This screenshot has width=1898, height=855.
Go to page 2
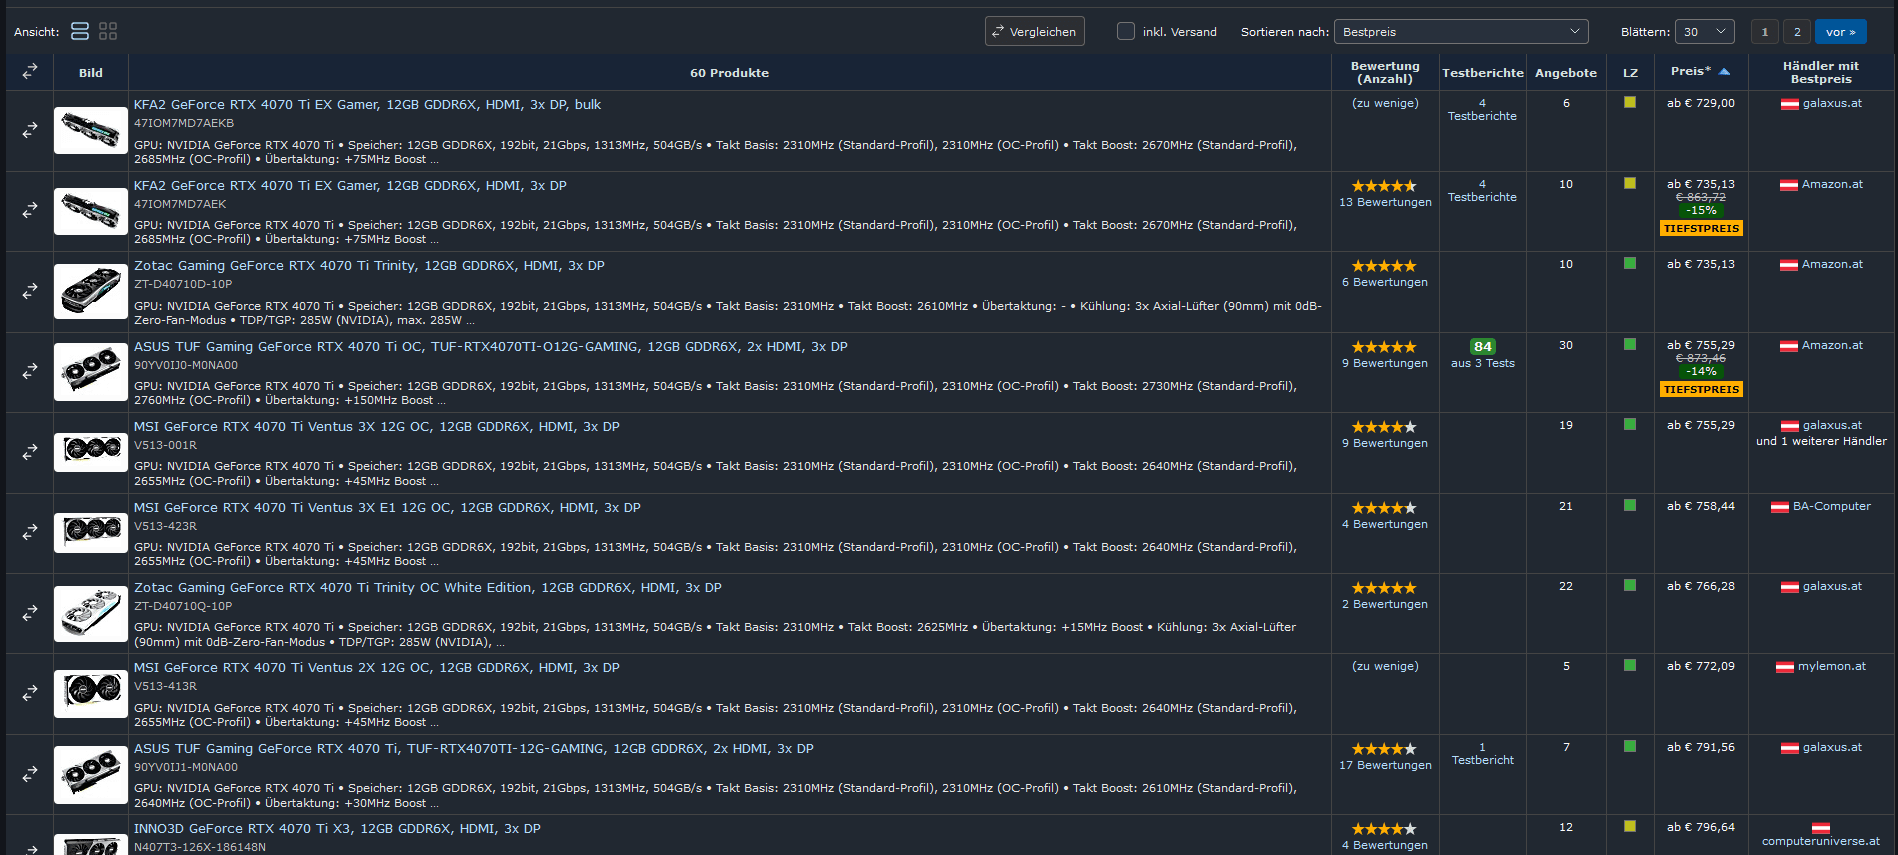1797,32
